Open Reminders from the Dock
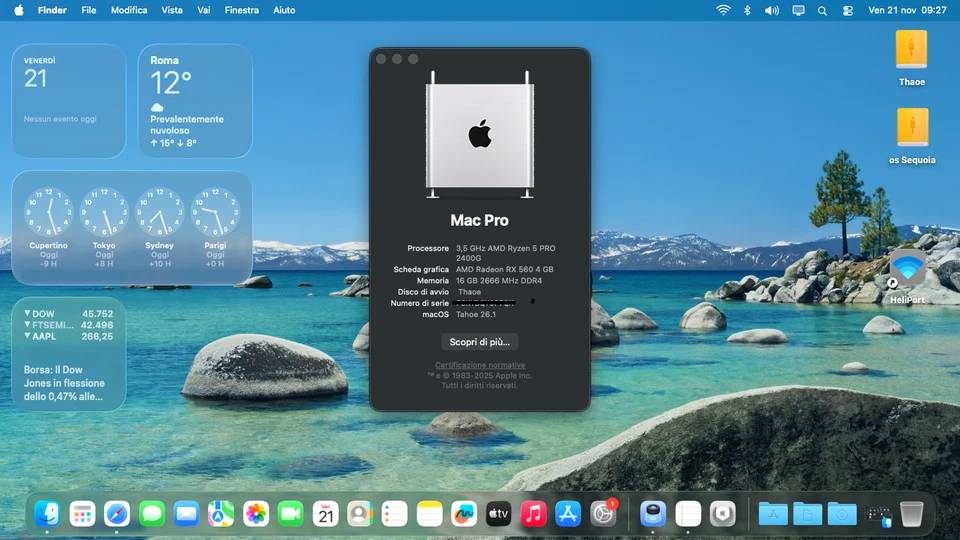The width and height of the screenshot is (960, 540). click(394, 514)
